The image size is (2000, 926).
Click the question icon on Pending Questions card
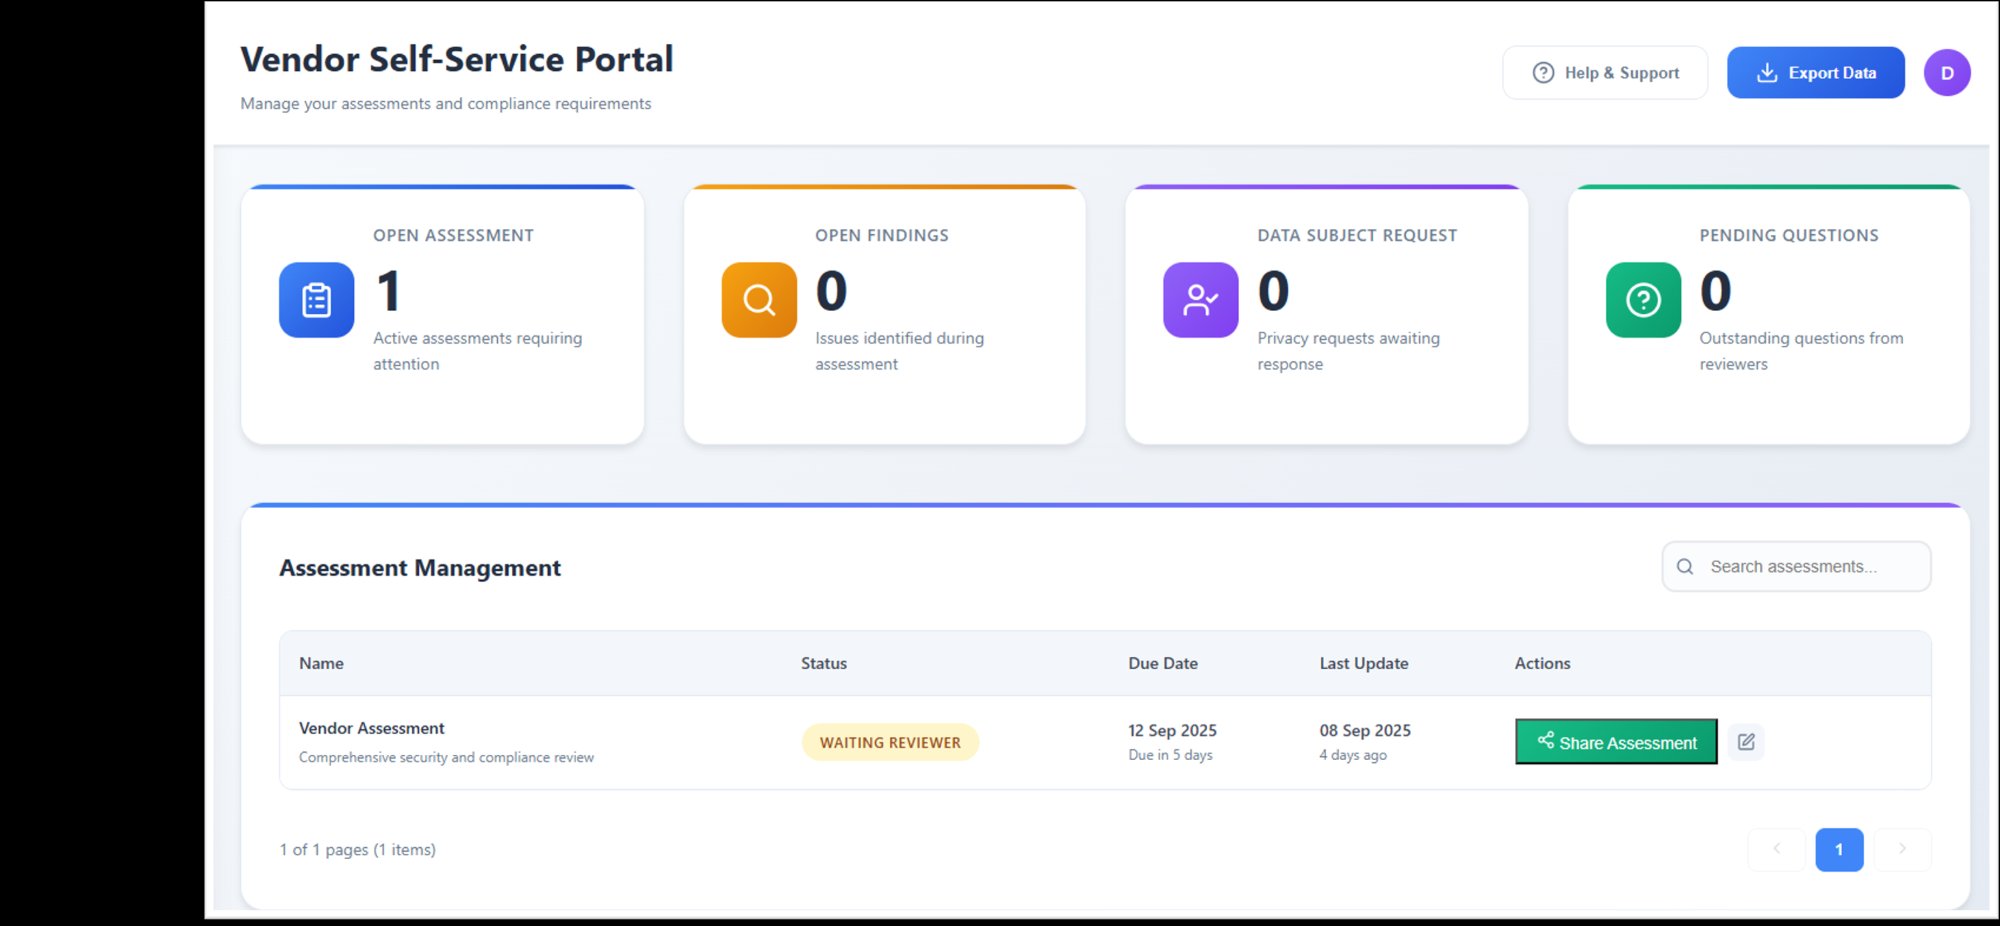coord(1642,299)
